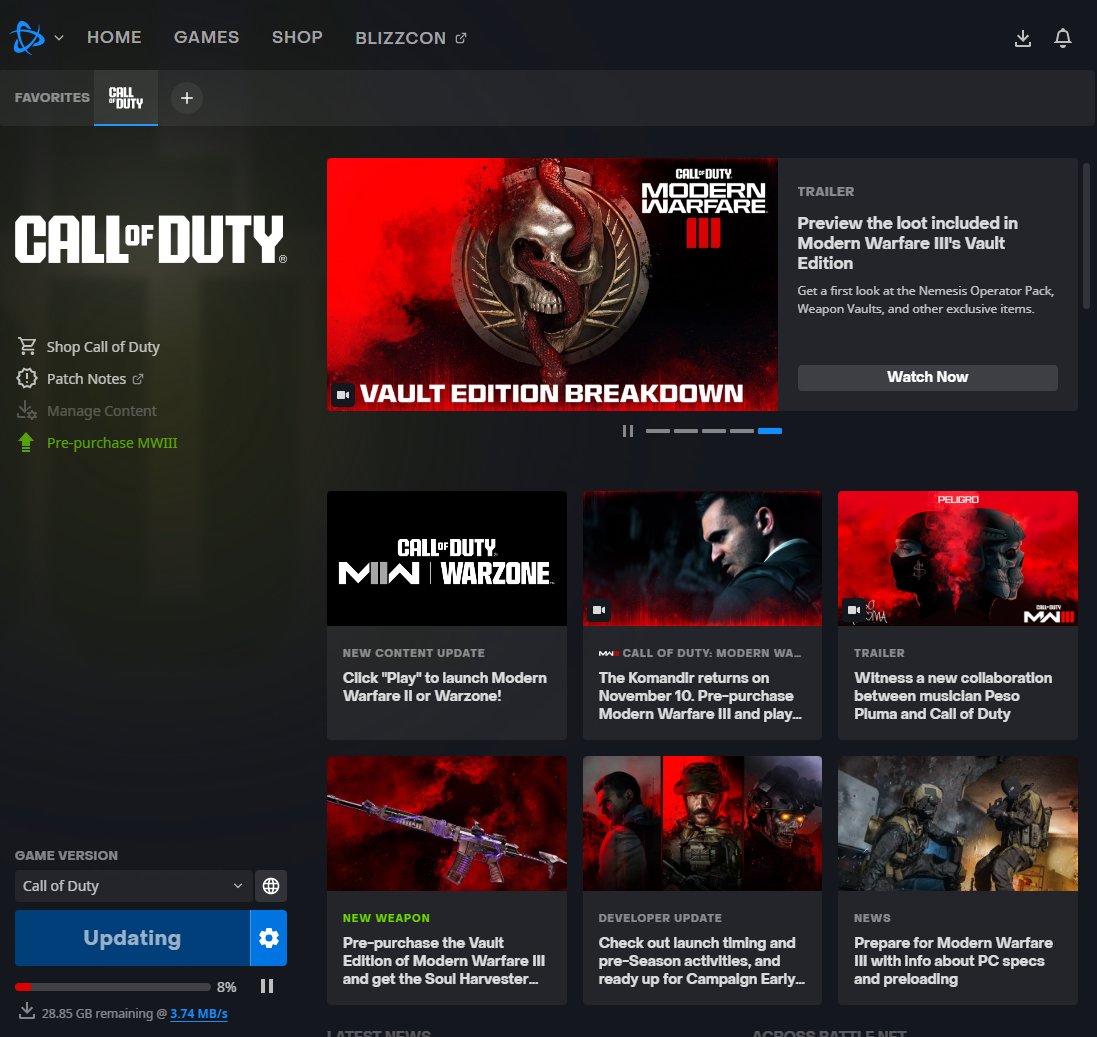1097x1037 pixels.
Task: Open the 3.74 MB/s download speed link
Action: coord(198,1013)
